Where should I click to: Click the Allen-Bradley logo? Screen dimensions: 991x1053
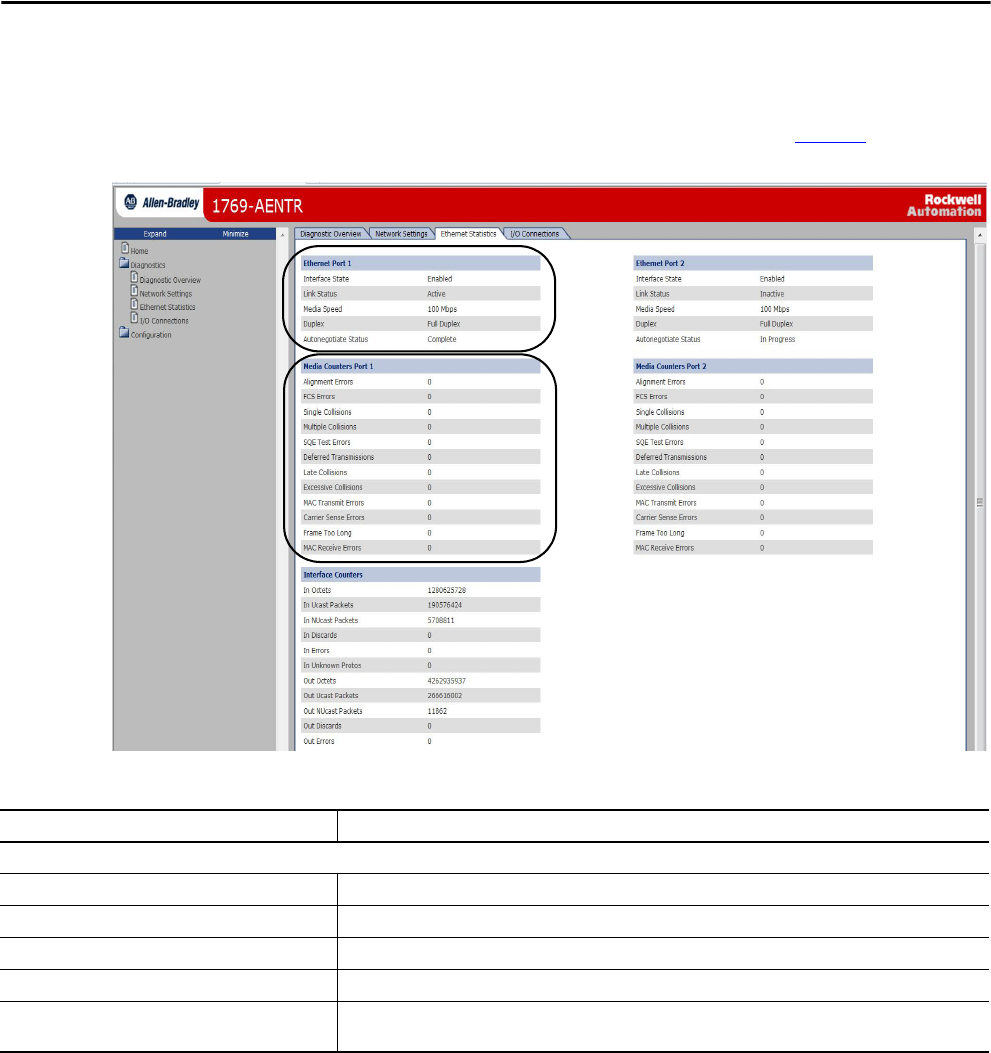tap(161, 203)
